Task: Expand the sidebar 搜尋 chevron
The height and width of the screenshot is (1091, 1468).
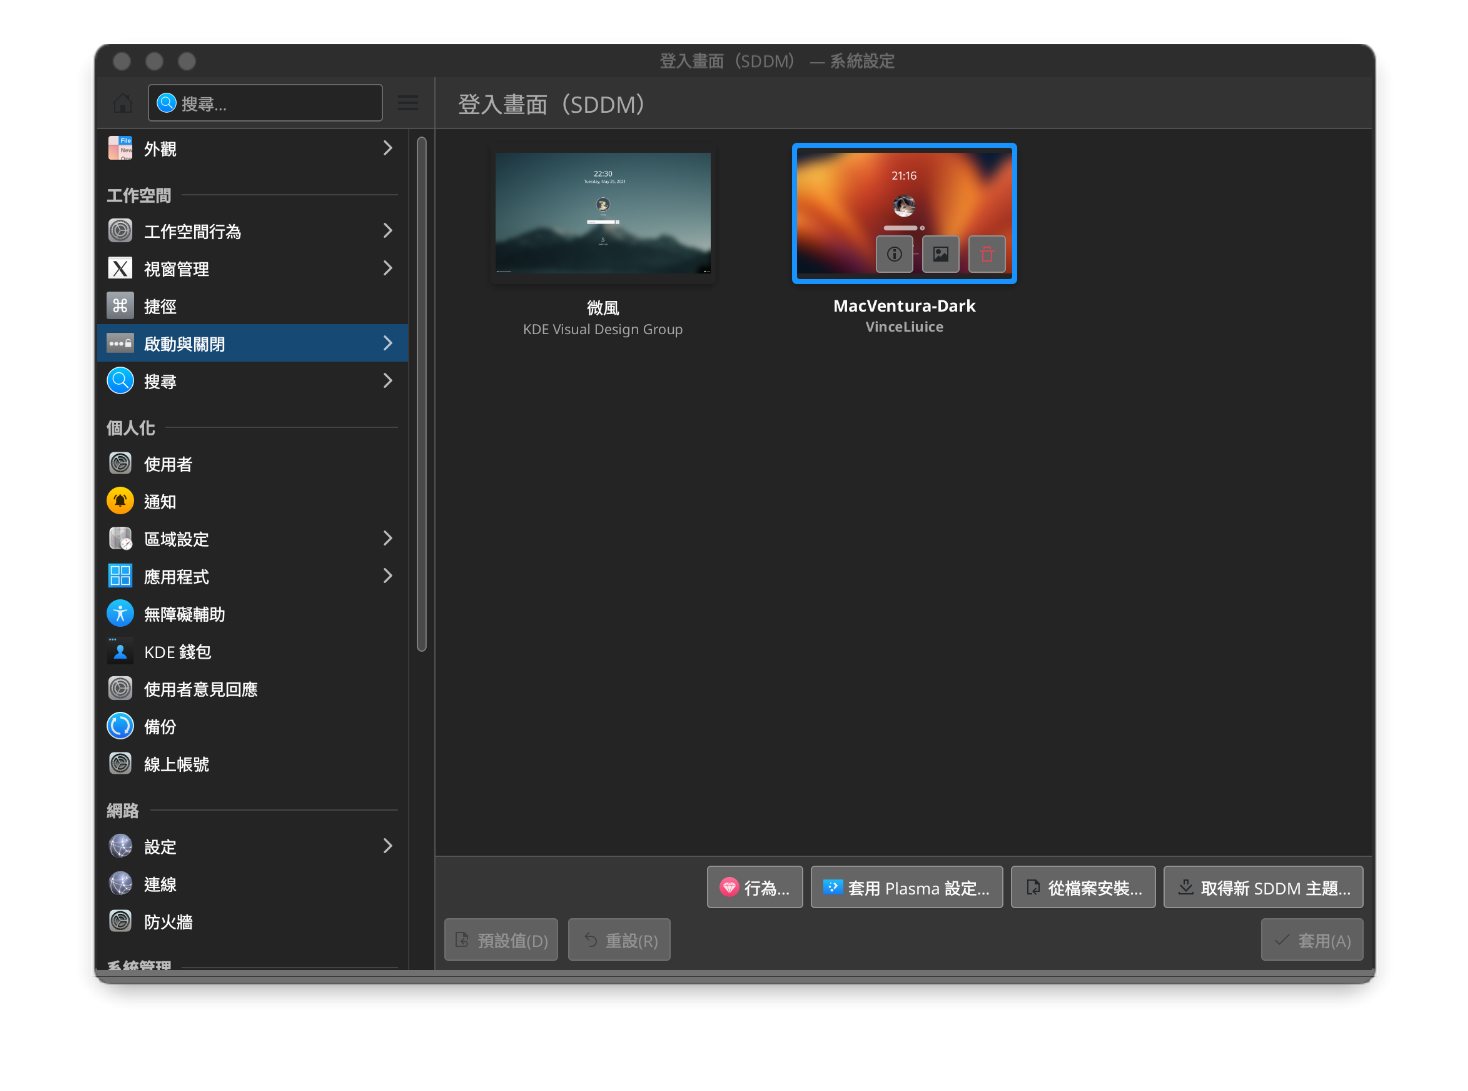Action: (x=388, y=381)
